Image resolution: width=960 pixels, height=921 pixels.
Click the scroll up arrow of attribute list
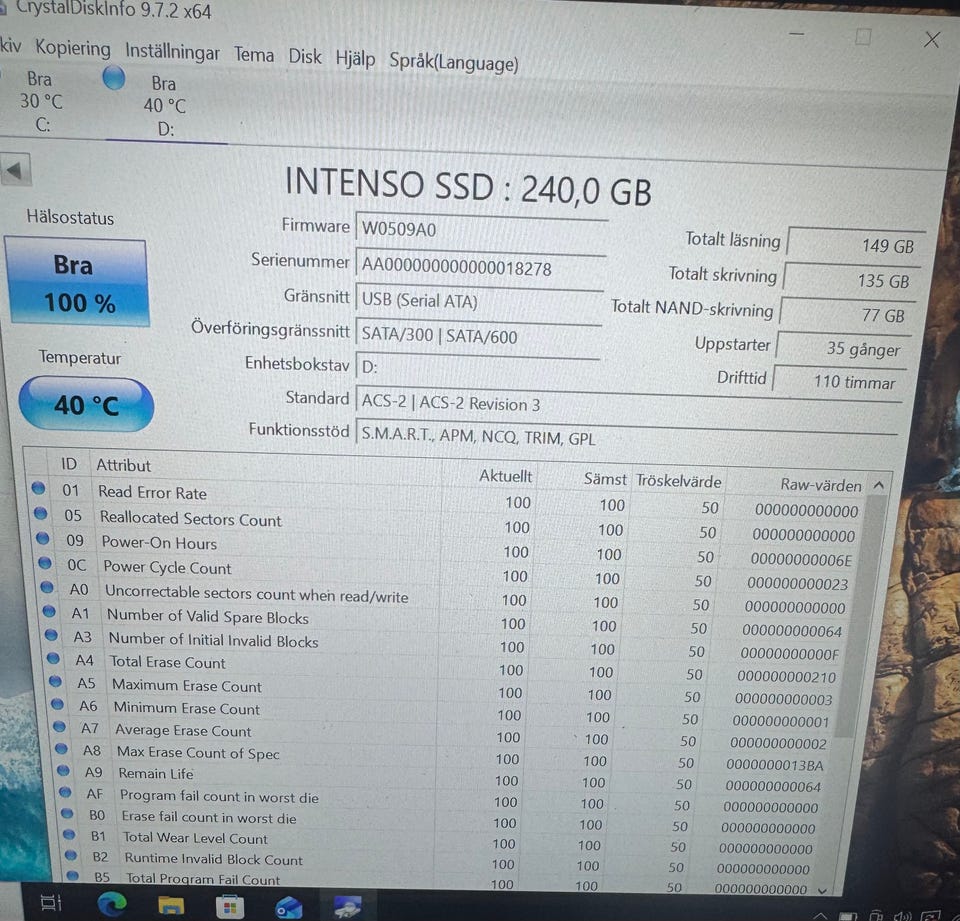click(879, 486)
